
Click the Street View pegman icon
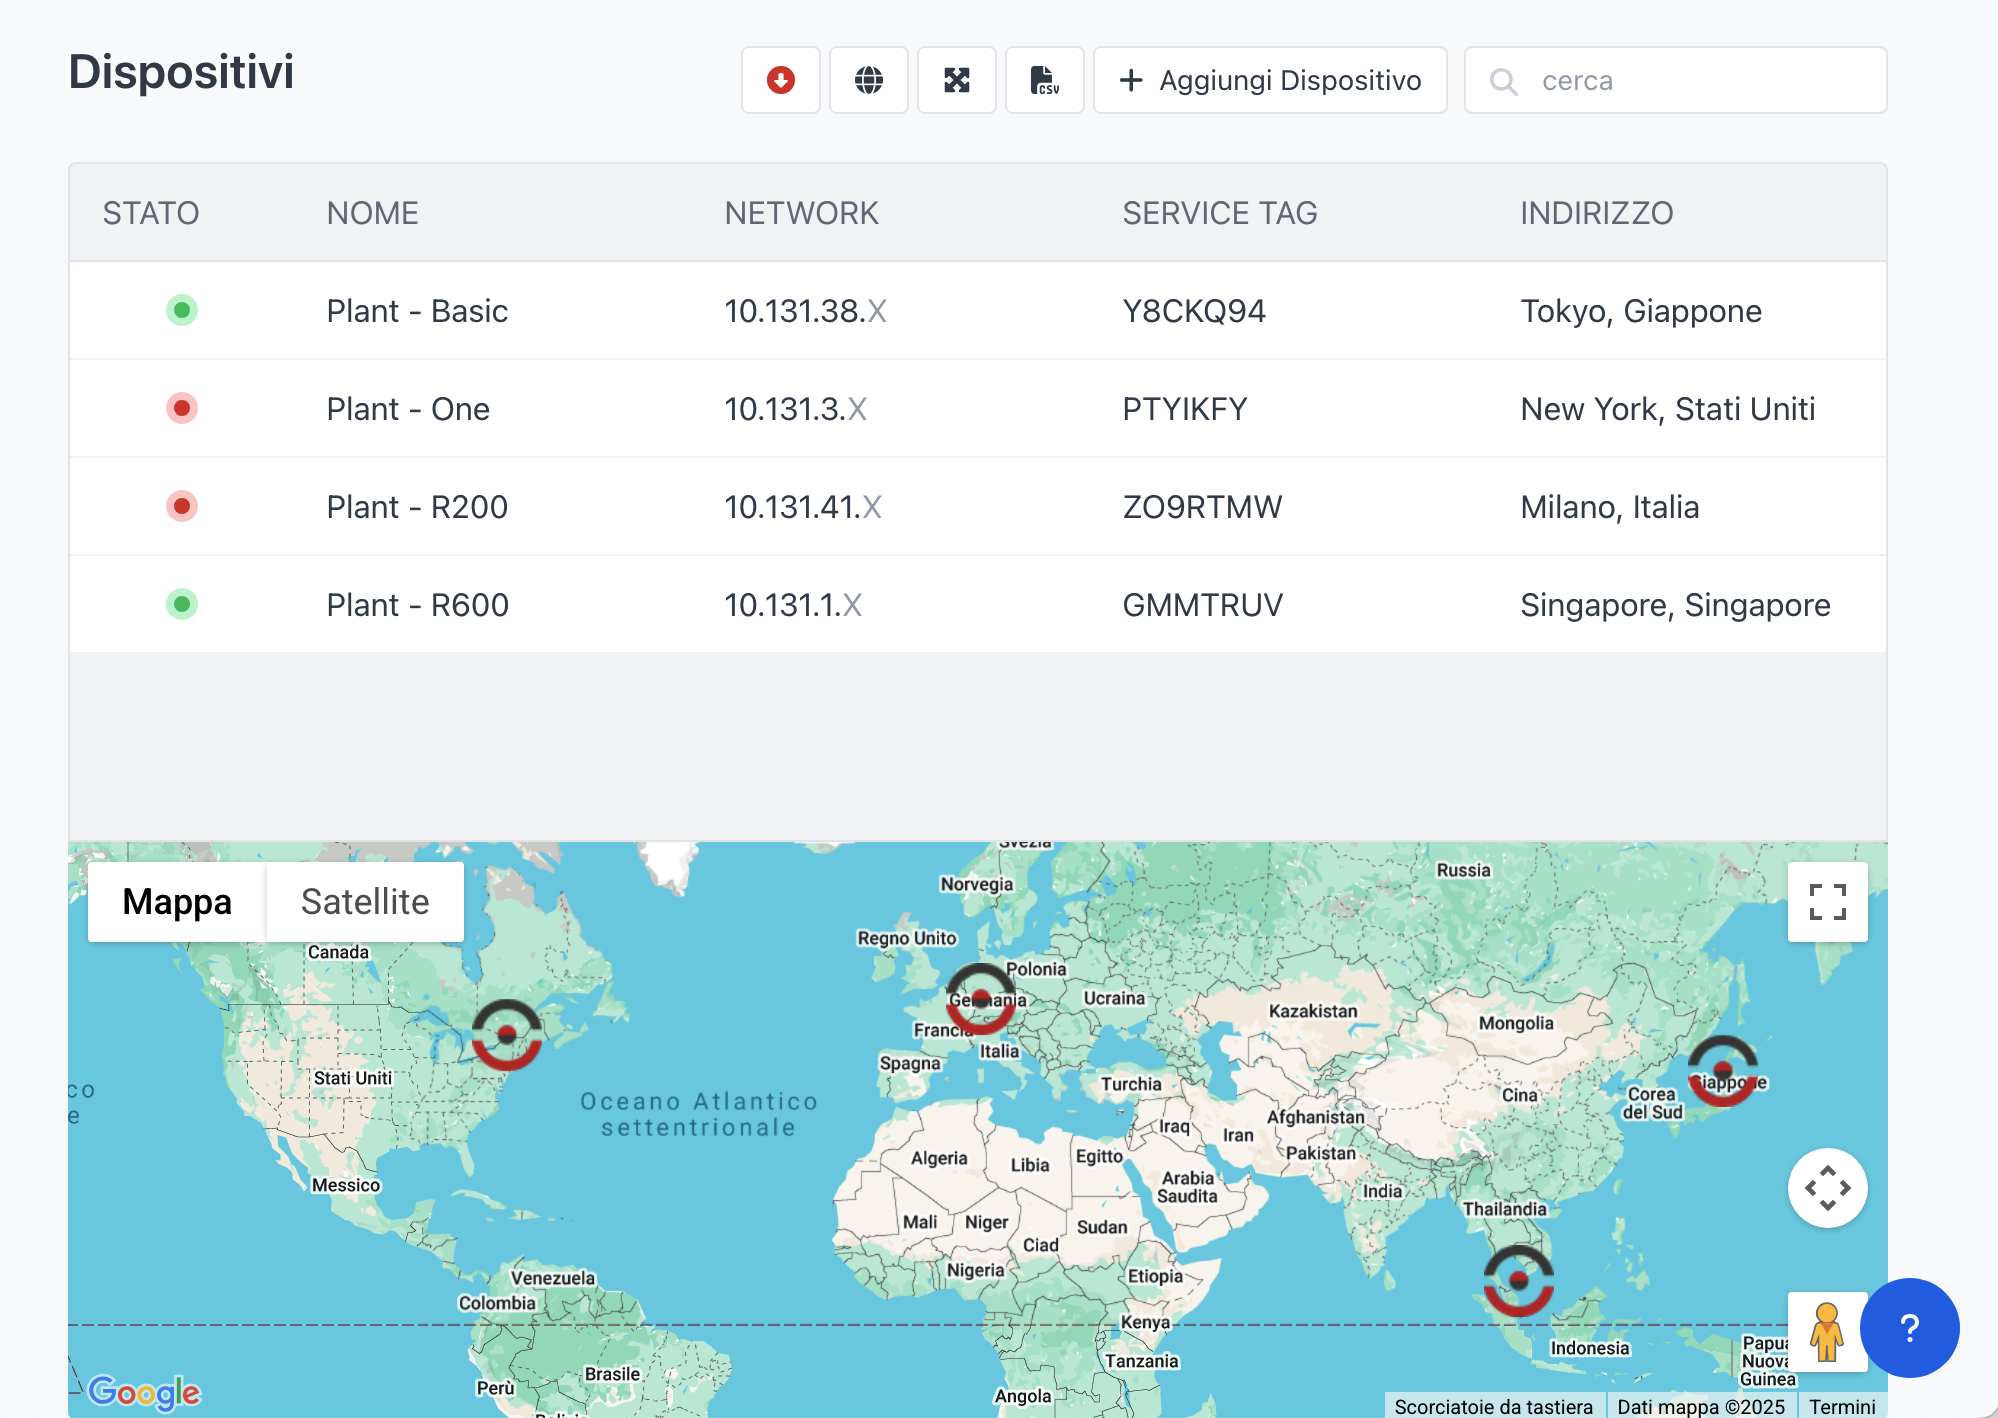click(x=1826, y=1332)
